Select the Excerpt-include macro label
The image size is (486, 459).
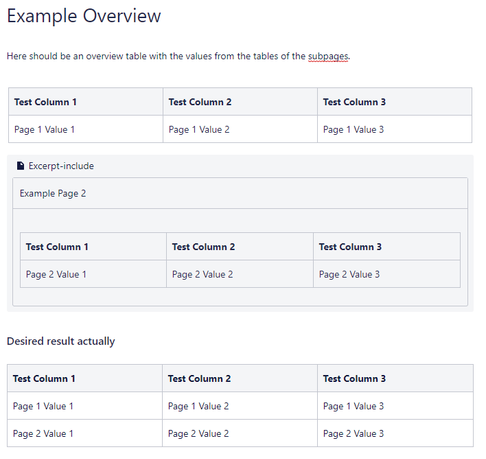pyautogui.click(x=61, y=166)
